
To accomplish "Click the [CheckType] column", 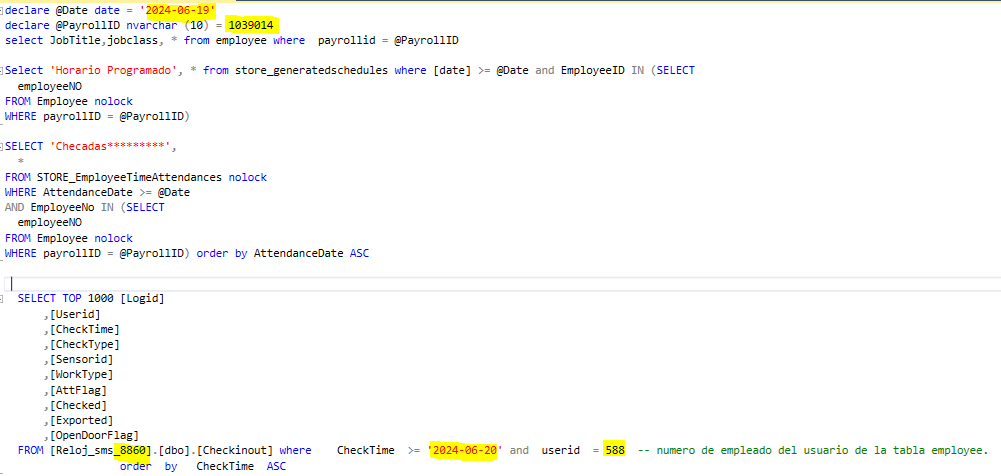I will 84,345.
